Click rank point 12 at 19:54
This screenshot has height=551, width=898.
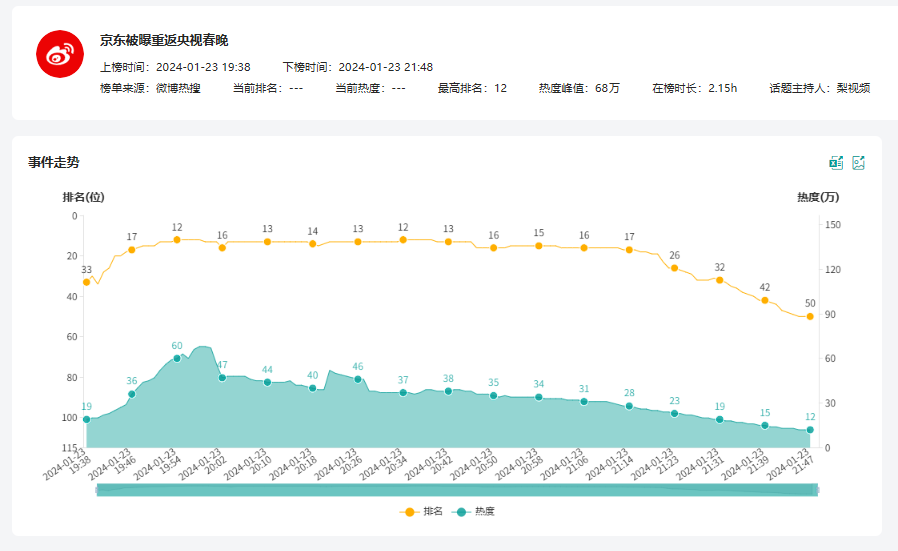click(x=177, y=240)
